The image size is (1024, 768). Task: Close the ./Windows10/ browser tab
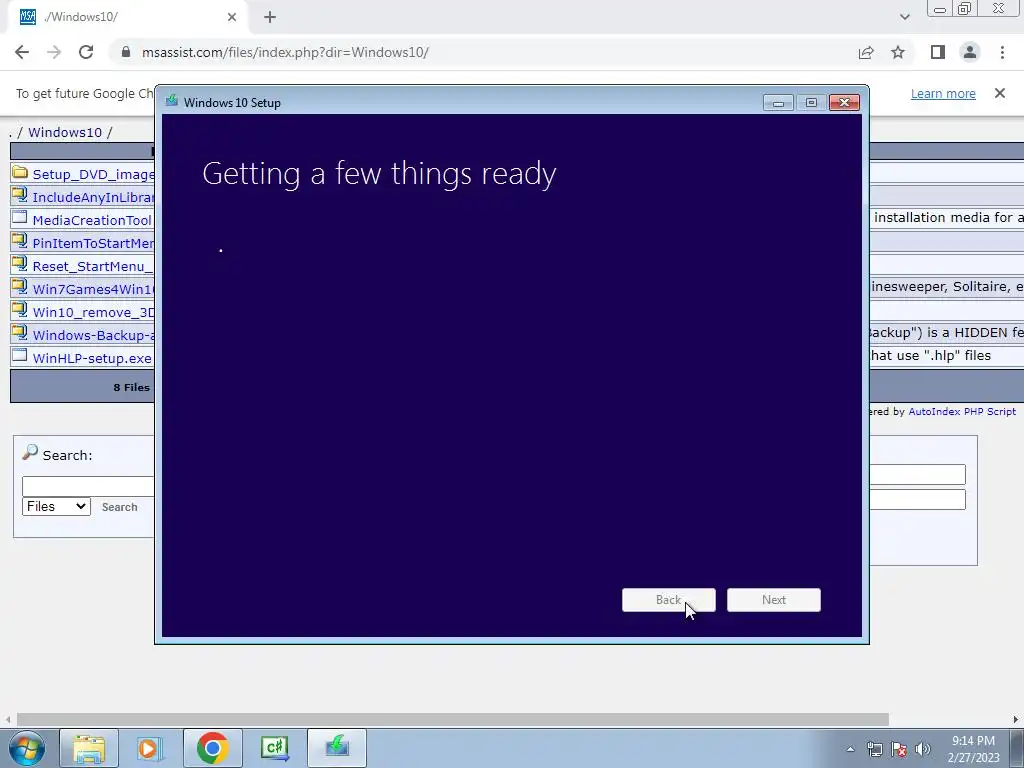tap(232, 17)
